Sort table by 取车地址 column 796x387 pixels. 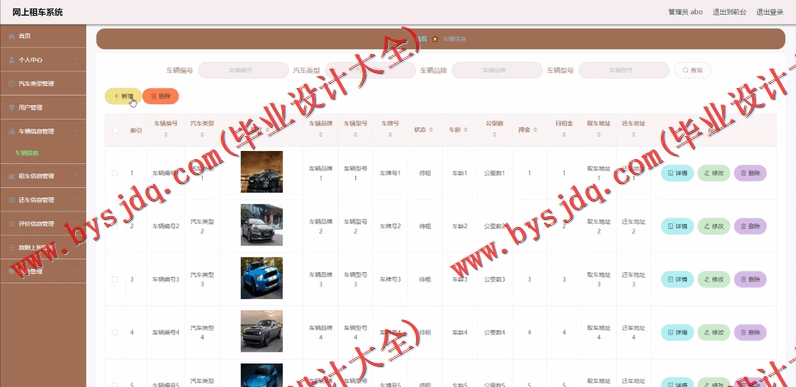coord(599,135)
